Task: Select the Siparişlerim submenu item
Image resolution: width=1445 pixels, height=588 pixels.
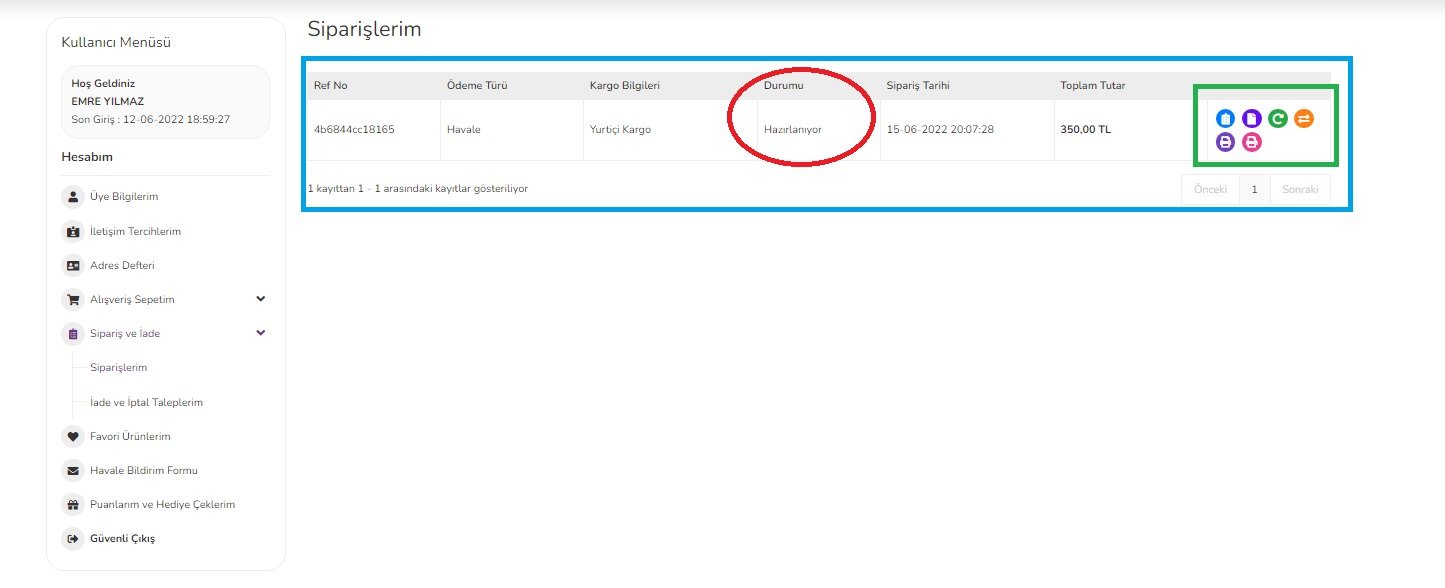Action: [118, 368]
